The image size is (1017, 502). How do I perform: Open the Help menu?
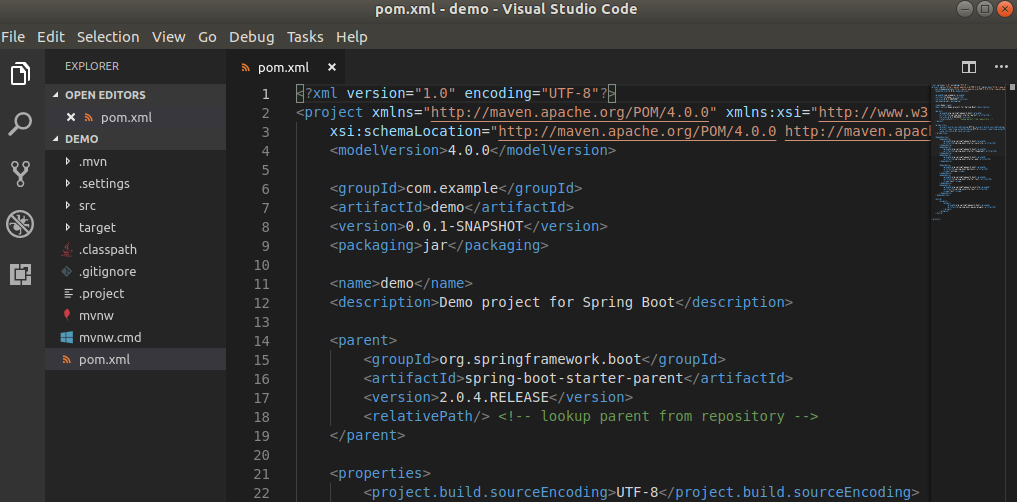coord(352,37)
